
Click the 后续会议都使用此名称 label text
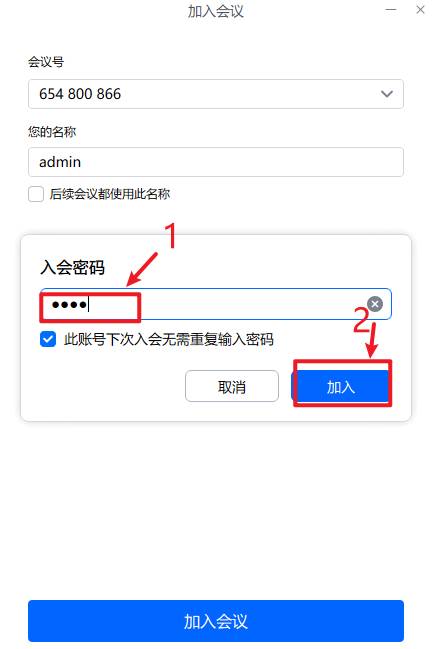110,194
